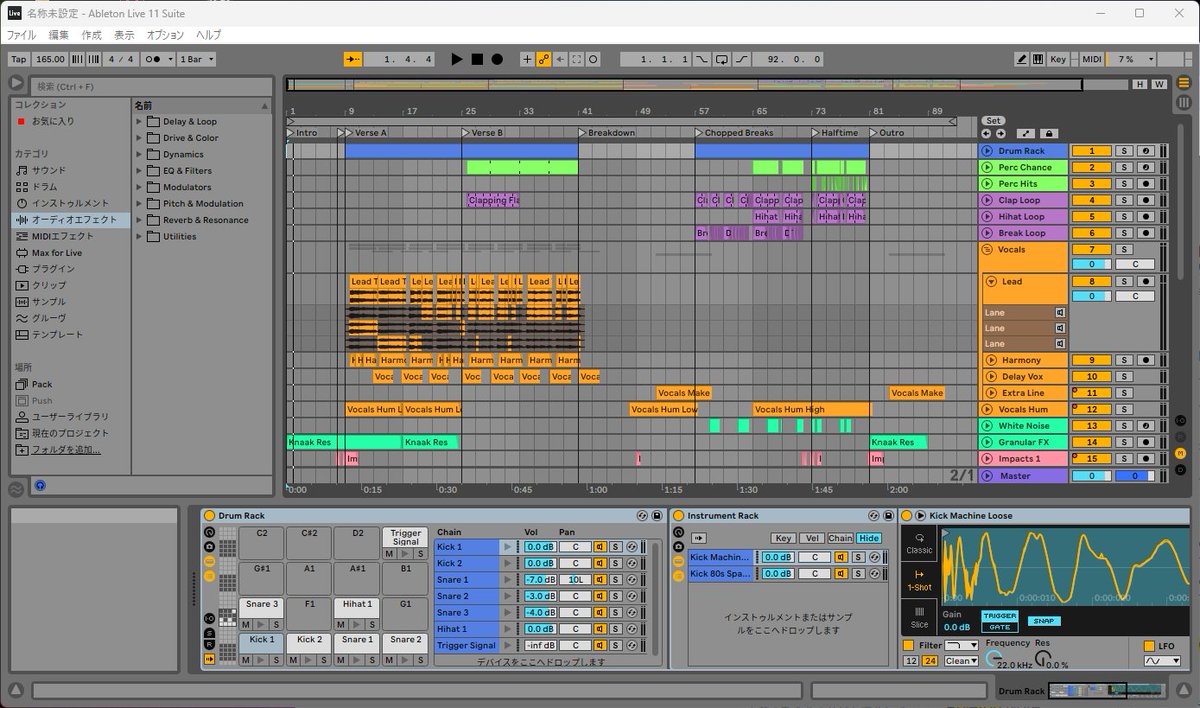Screen dimensions: 1200x708
Task: Adjust the Filter Frequency knob
Action: point(994,660)
